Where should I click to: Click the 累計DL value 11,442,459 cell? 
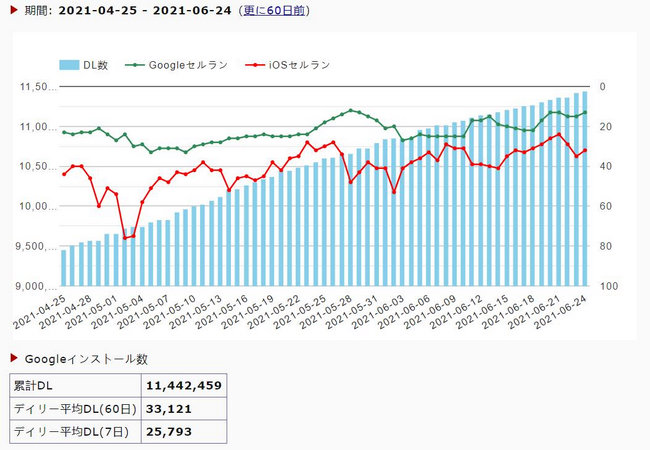click(184, 385)
